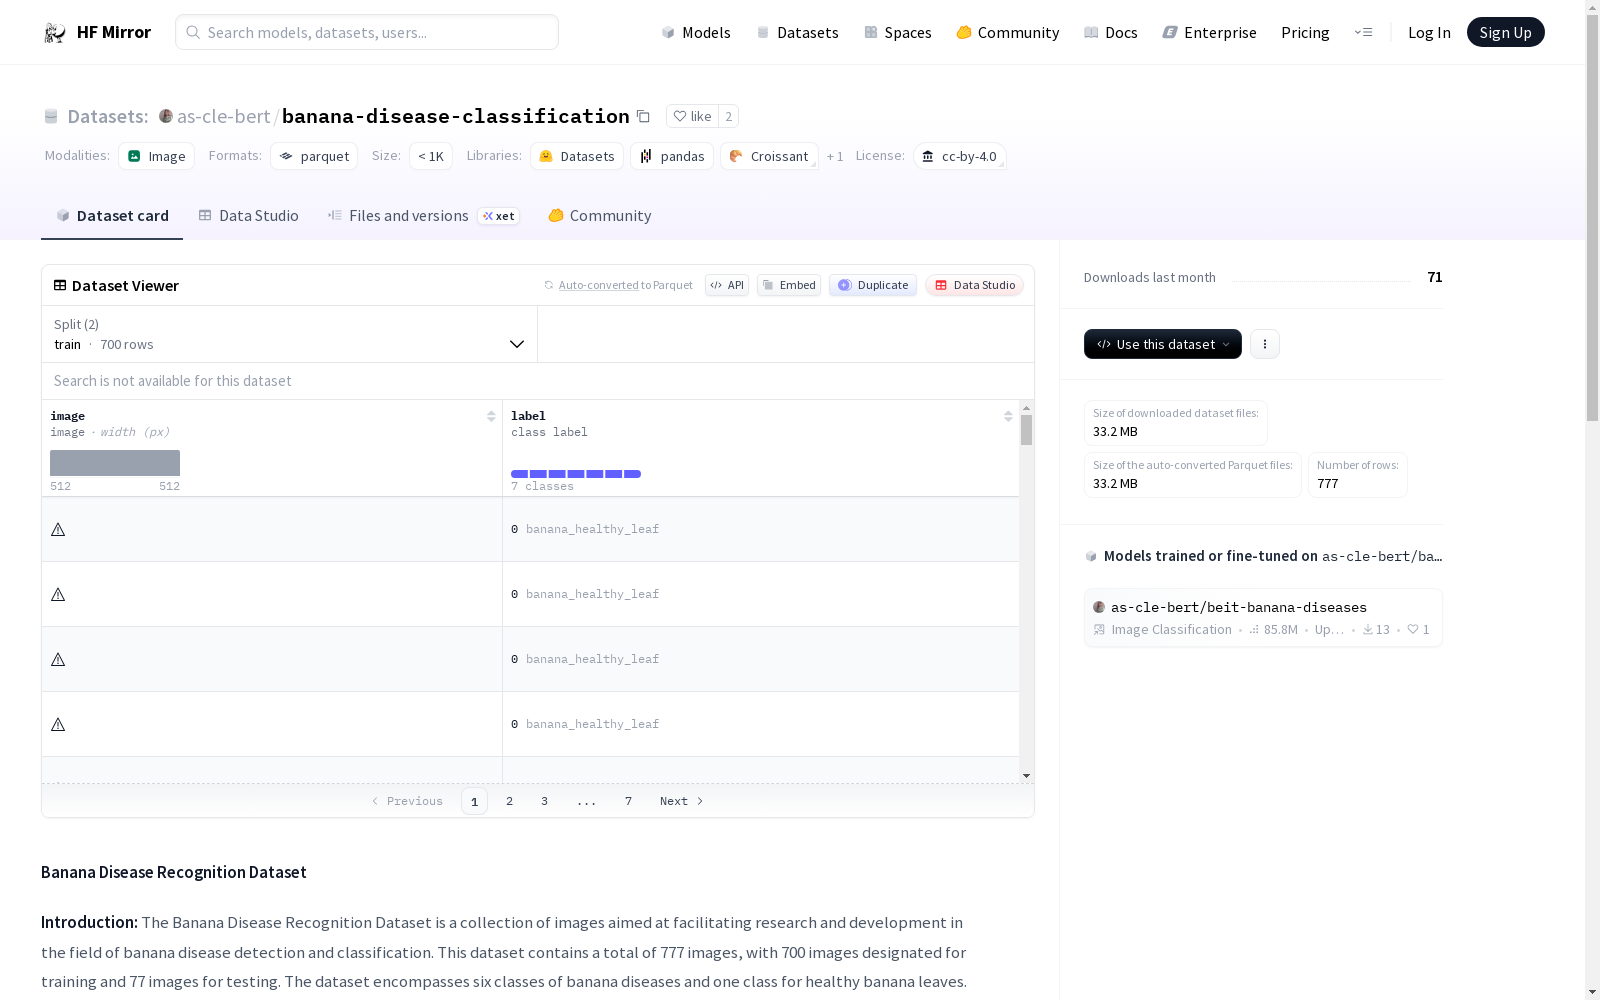Expand the Split train dropdown
1600x1000 pixels.
click(290, 334)
